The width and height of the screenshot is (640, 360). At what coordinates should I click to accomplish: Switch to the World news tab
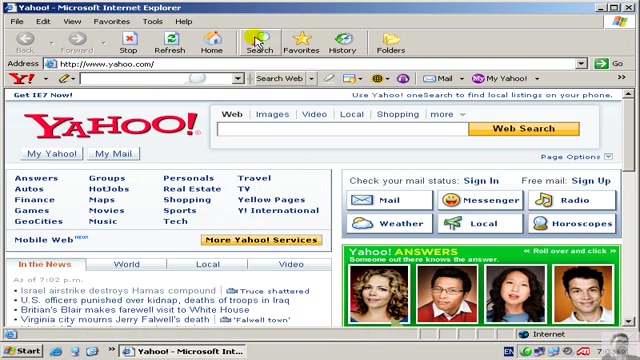pos(127,264)
